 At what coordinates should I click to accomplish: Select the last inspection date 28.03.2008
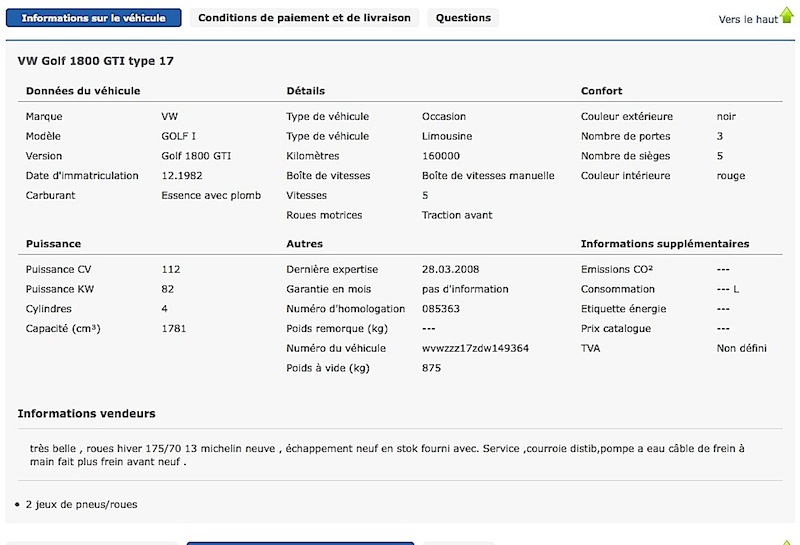[x=450, y=269]
